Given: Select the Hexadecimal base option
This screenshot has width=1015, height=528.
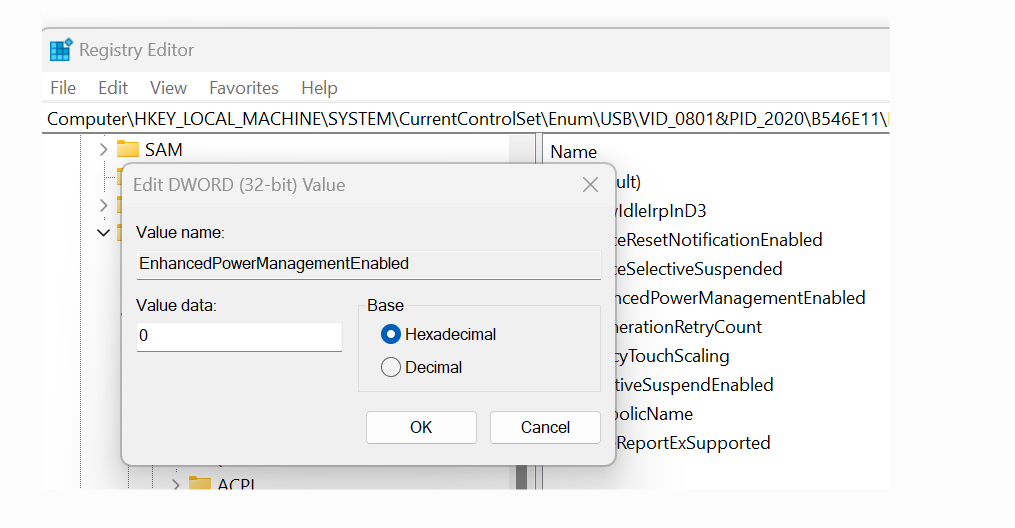Looking at the screenshot, I should [x=391, y=334].
